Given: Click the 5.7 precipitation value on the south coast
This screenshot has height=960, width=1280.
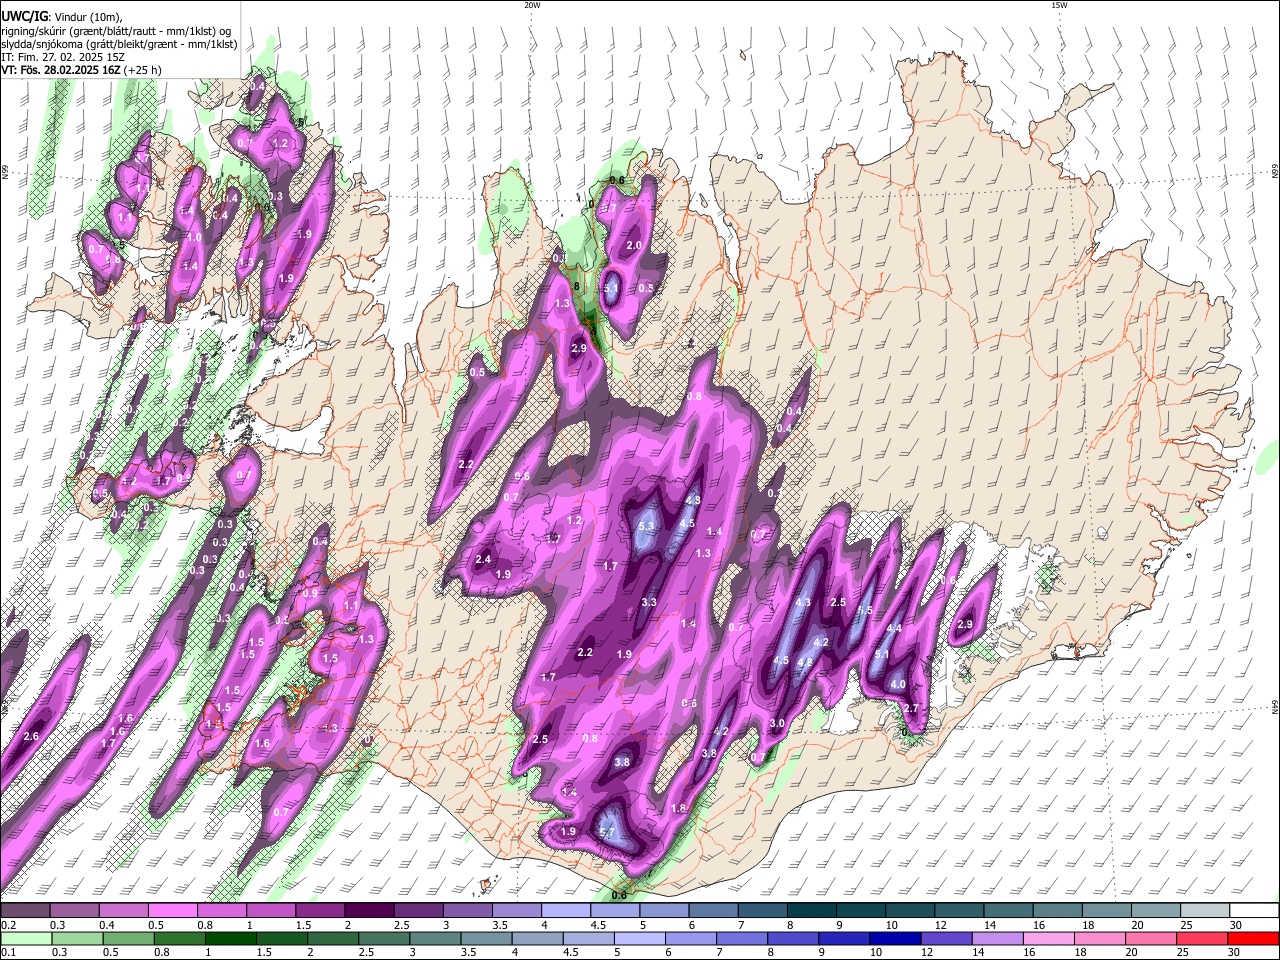Looking at the screenshot, I should tap(607, 833).
